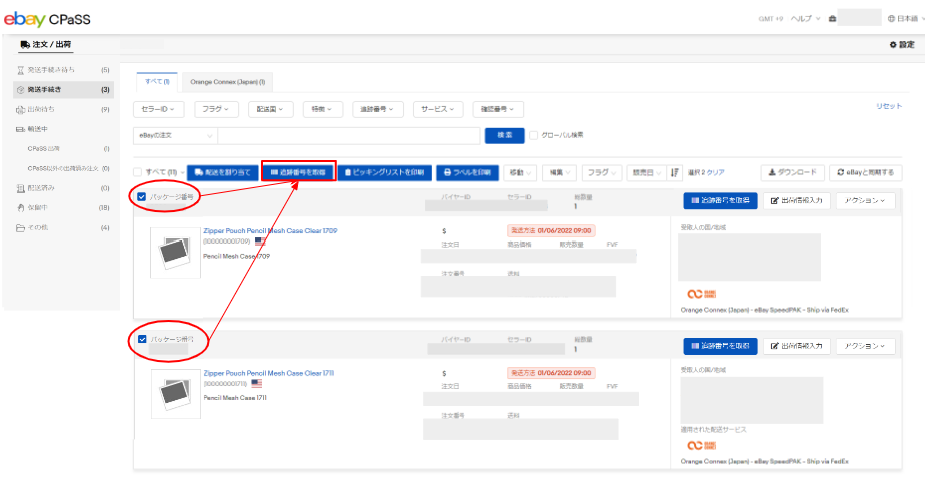Click the settings gear icon
Image resolution: width=925 pixels, height=480 pixels.
[892, 45]
